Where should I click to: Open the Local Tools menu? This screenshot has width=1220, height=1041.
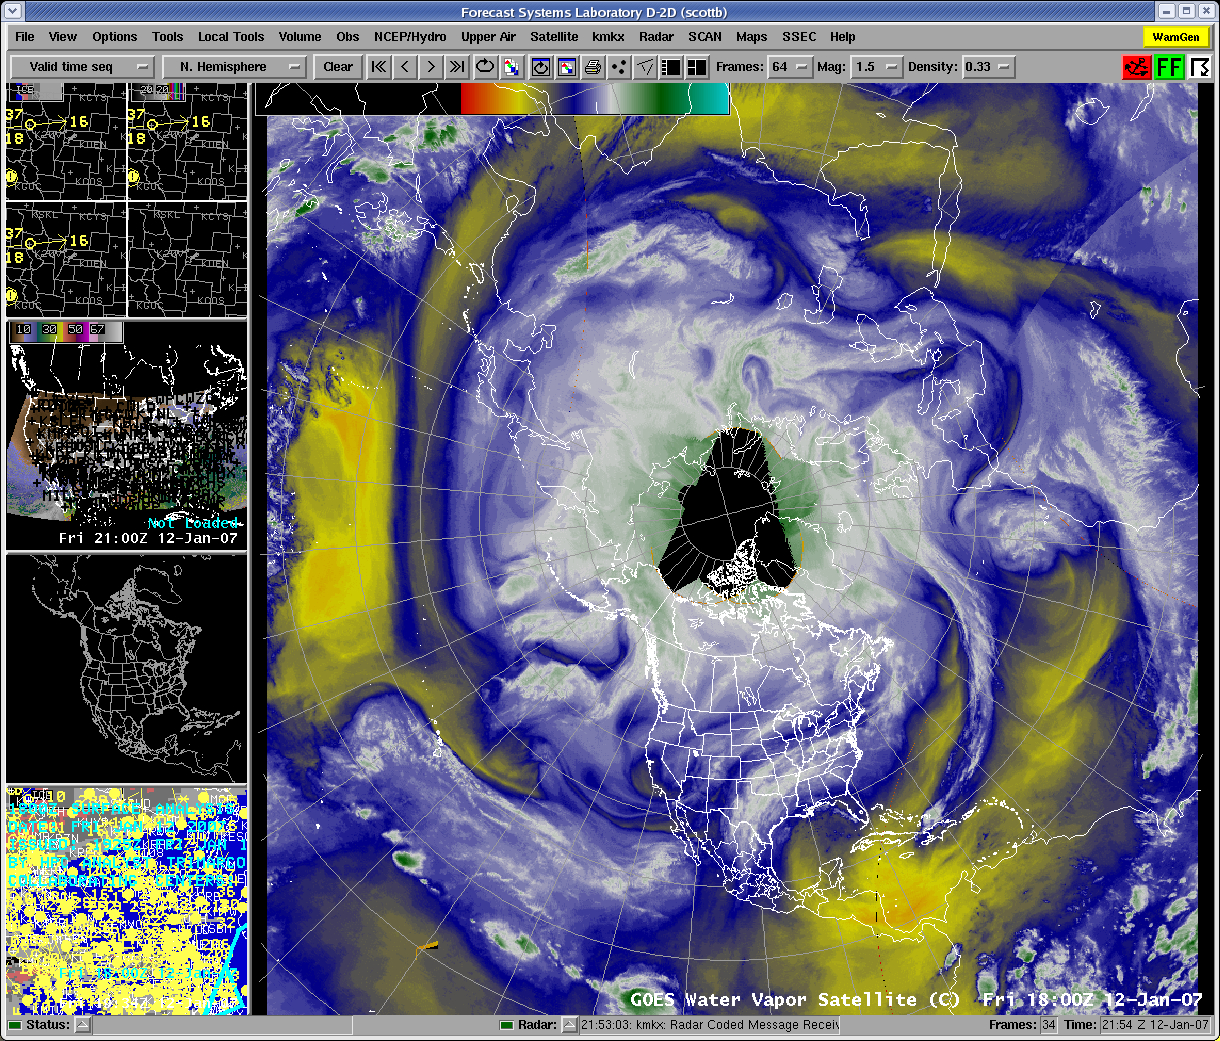[x=231, y=37]
